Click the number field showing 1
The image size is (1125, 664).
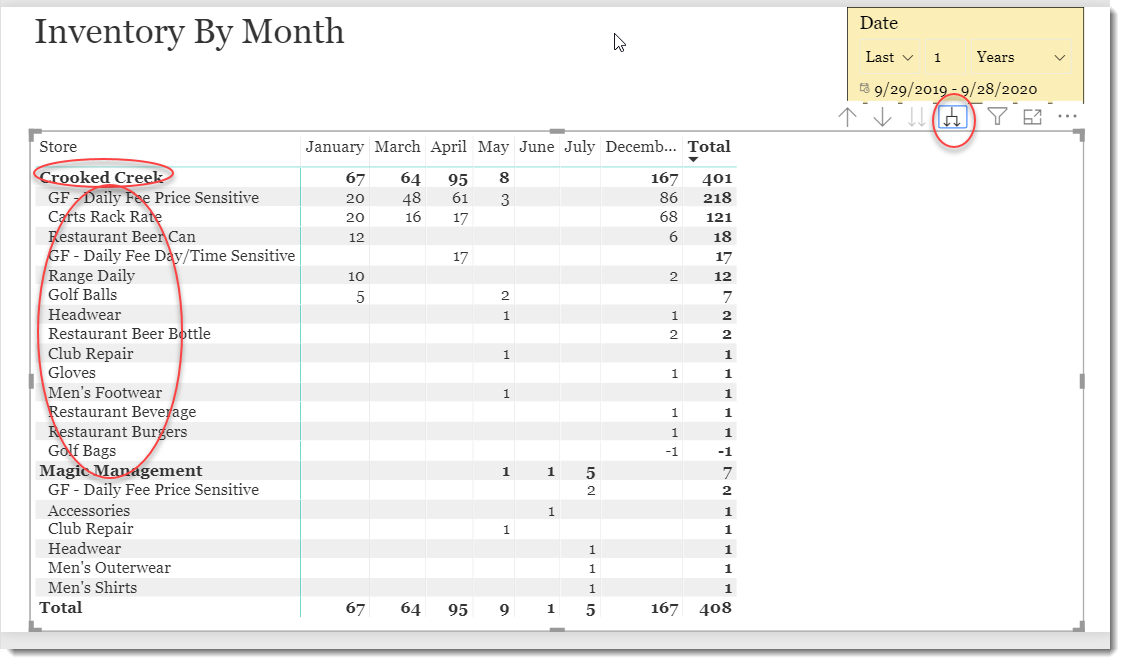pos(940,57)
